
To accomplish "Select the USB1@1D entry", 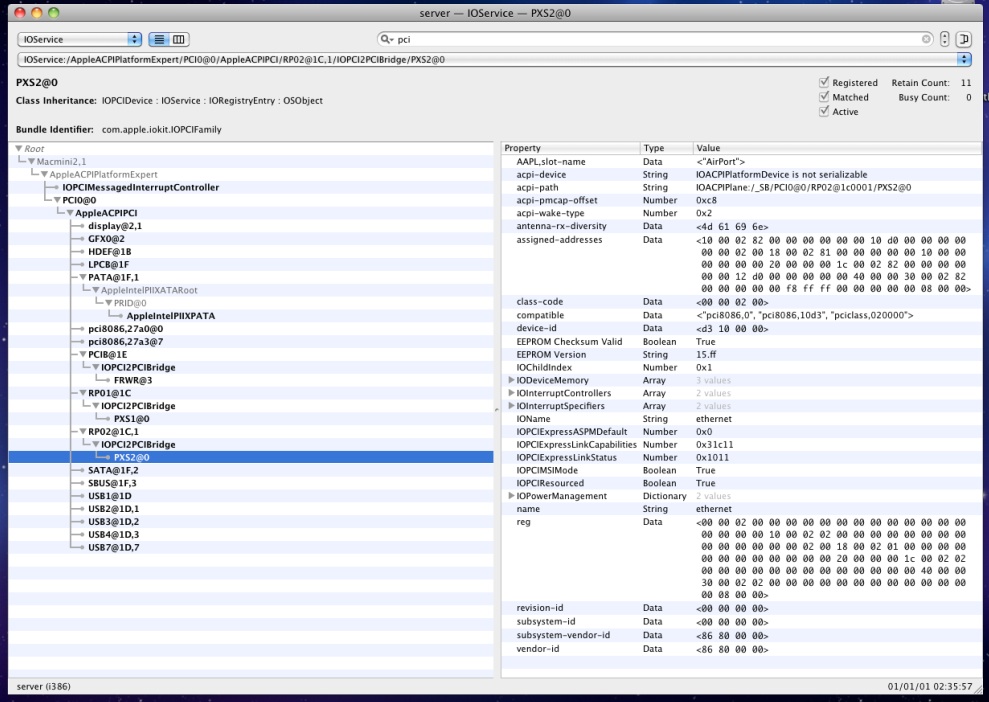I will click(110, 496).
